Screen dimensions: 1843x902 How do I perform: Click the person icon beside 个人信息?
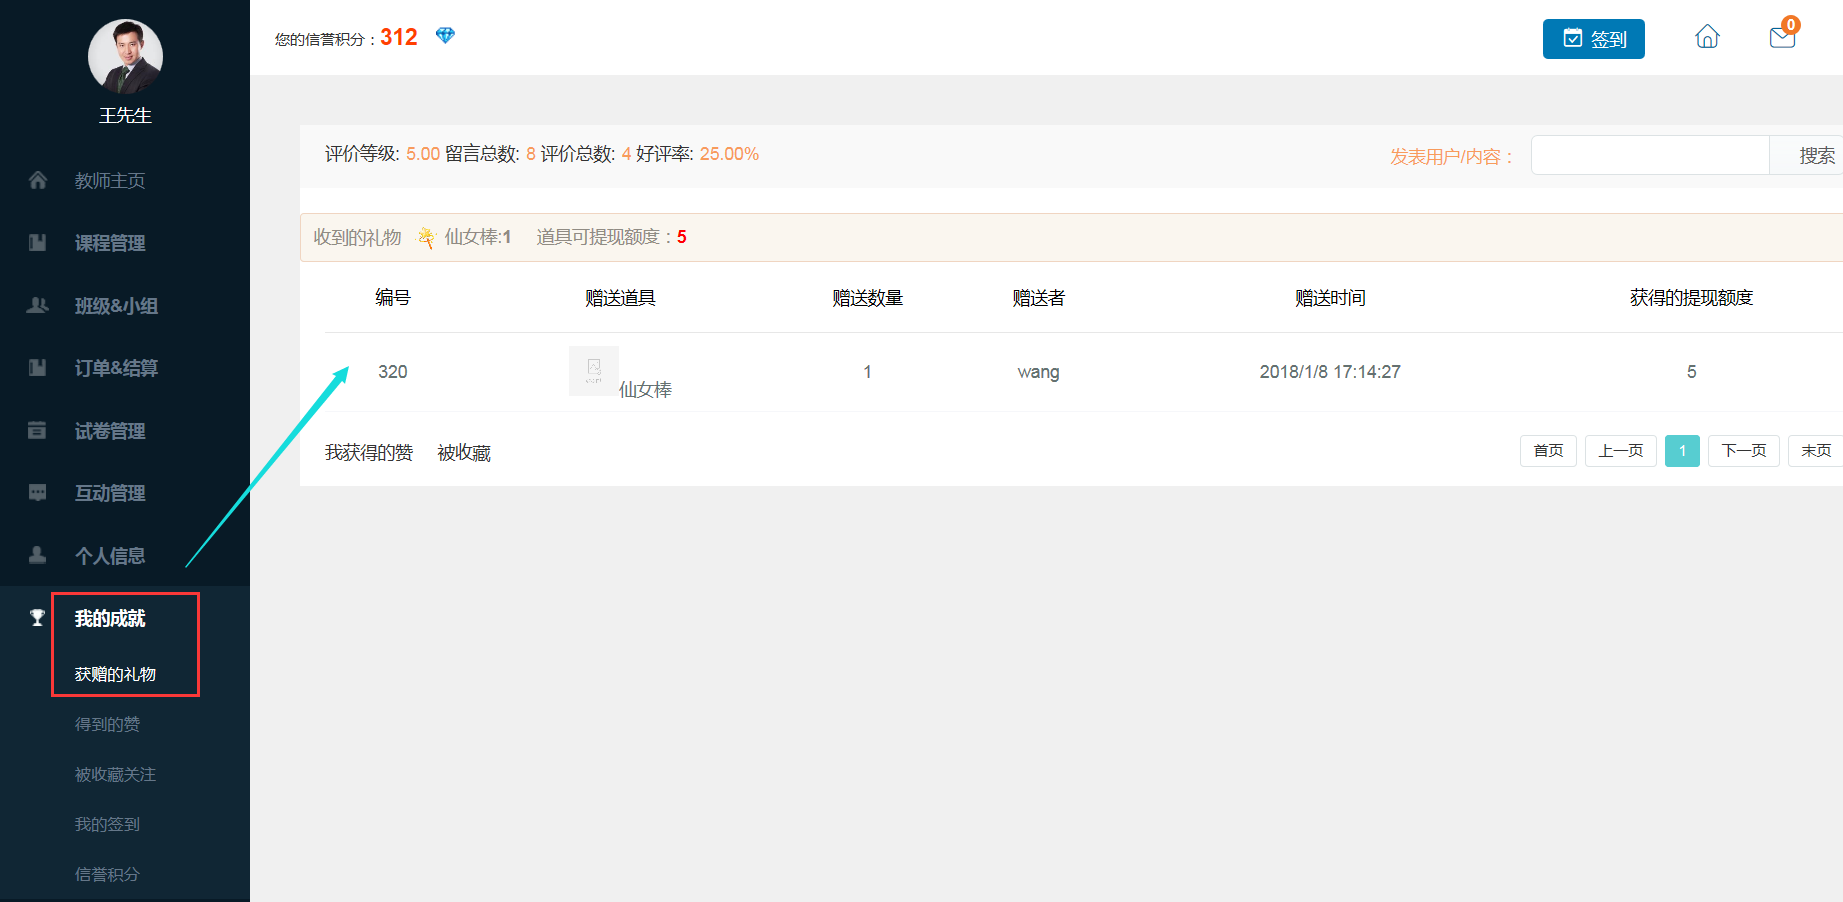tap(38, 555)
